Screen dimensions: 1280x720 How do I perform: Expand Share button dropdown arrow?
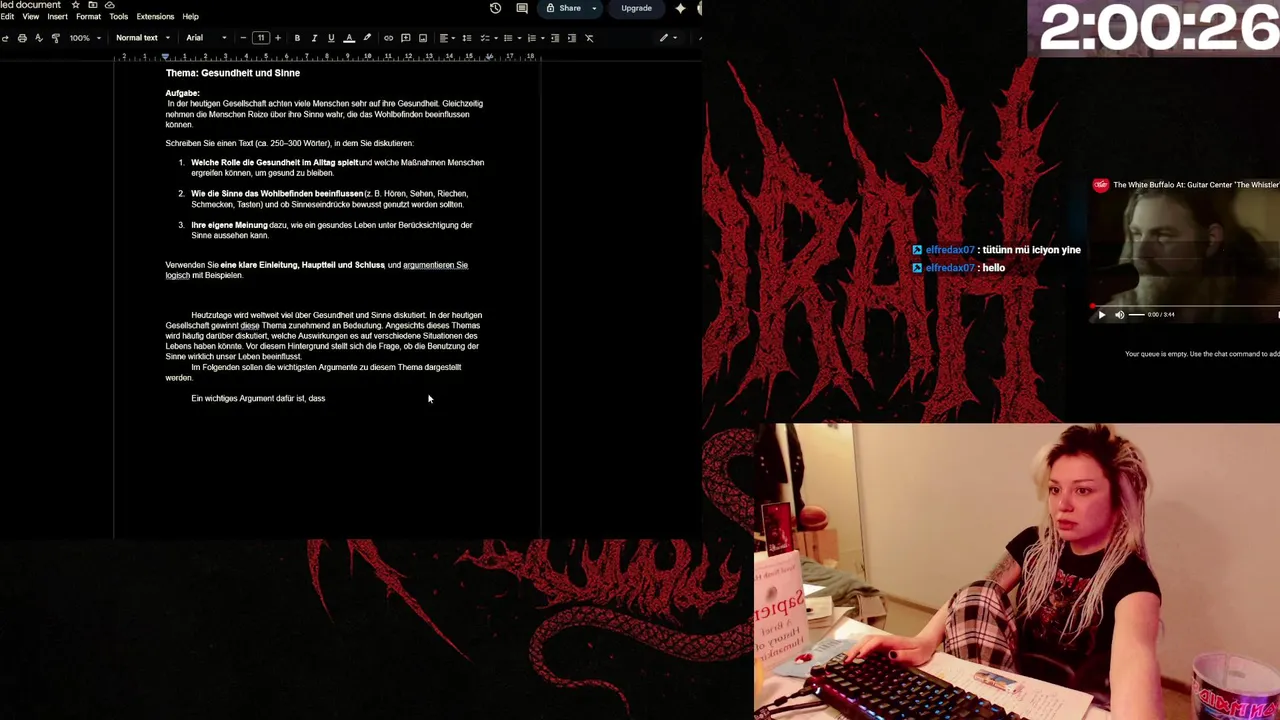point(594,8)
